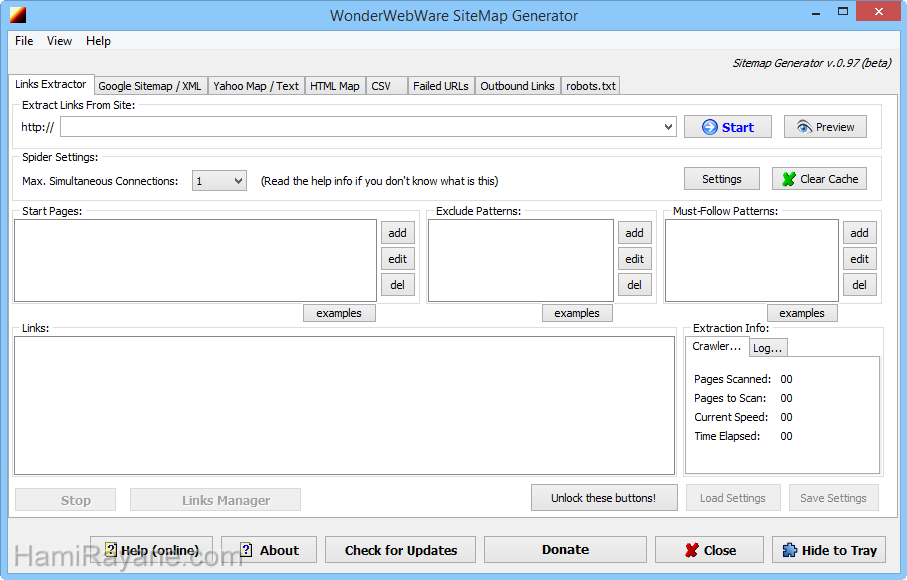Click the question mark icon on Help (online)

click(111, 550)
